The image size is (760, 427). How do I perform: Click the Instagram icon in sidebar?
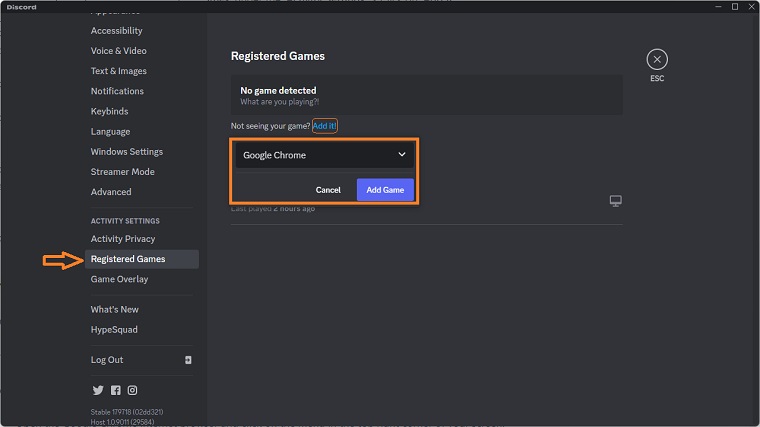click(132, 390)
